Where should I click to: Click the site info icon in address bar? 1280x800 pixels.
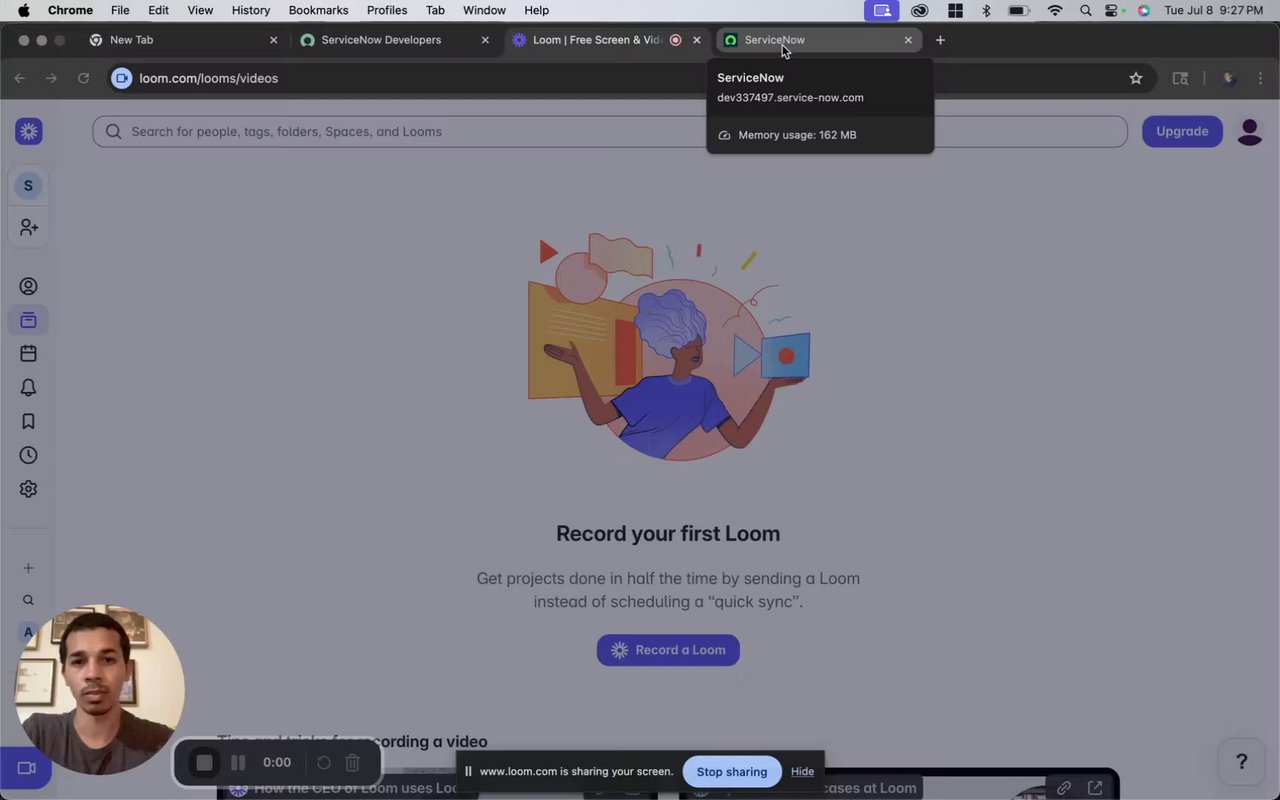point(121,78)
